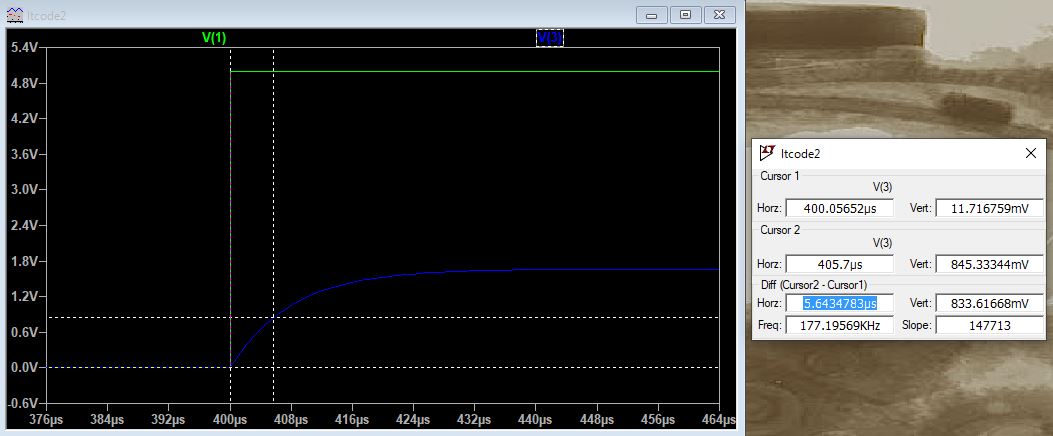This screenshot has width=1053, height=436.
Task: Maximize the ltcode2 waveform window
Action: 685,15
